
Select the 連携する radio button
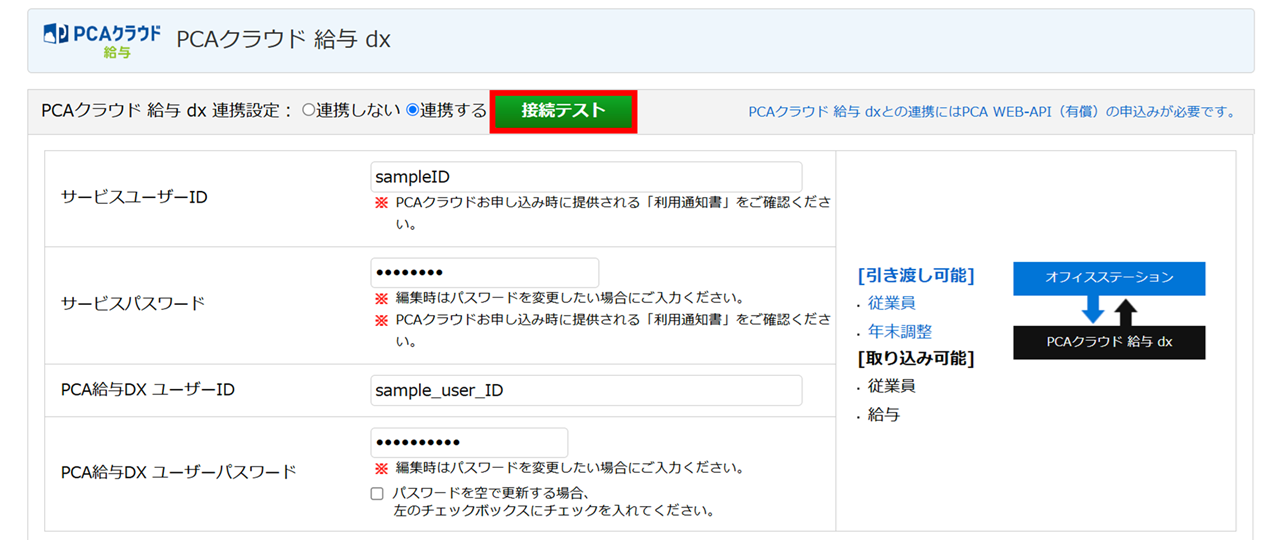coord(412,110)
